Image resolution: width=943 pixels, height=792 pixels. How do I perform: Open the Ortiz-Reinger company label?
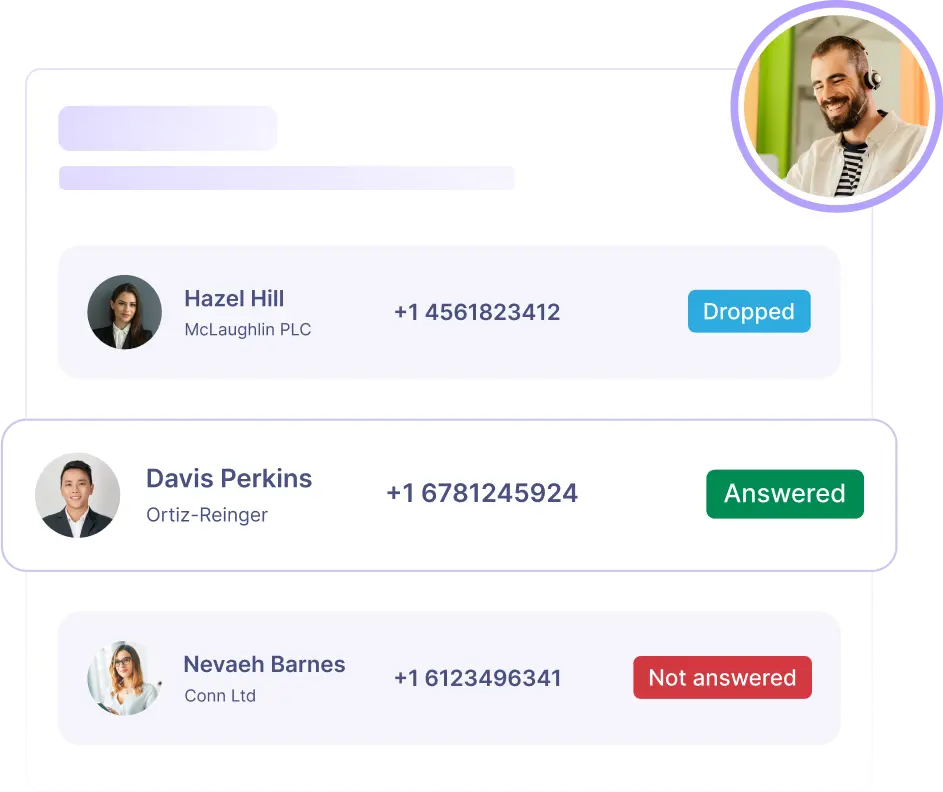pos(207,515)
